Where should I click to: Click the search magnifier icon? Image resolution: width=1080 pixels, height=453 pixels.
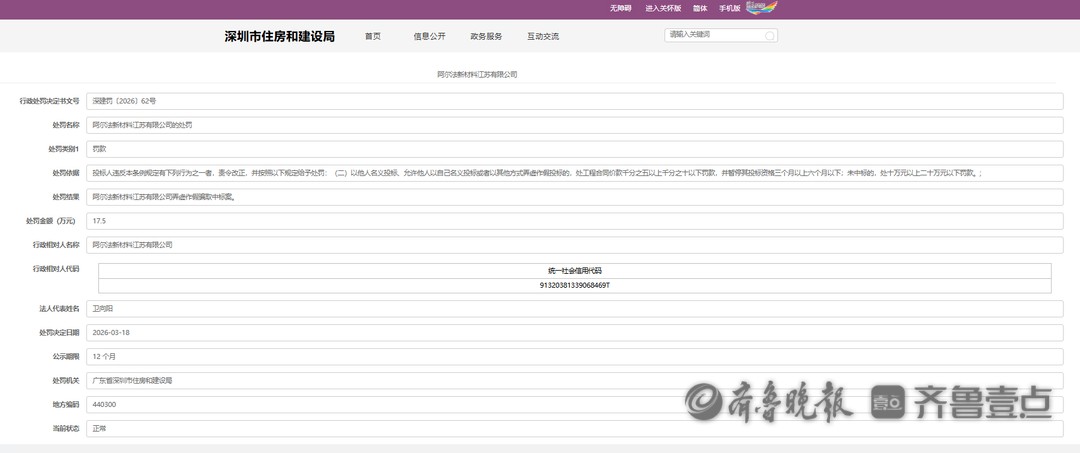pos(770,36)
